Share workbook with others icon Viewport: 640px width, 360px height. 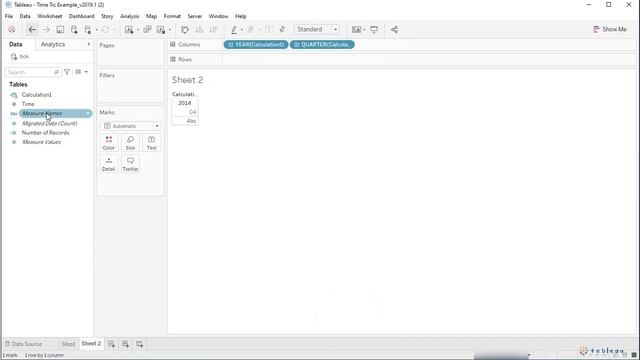tap(394, 29)
